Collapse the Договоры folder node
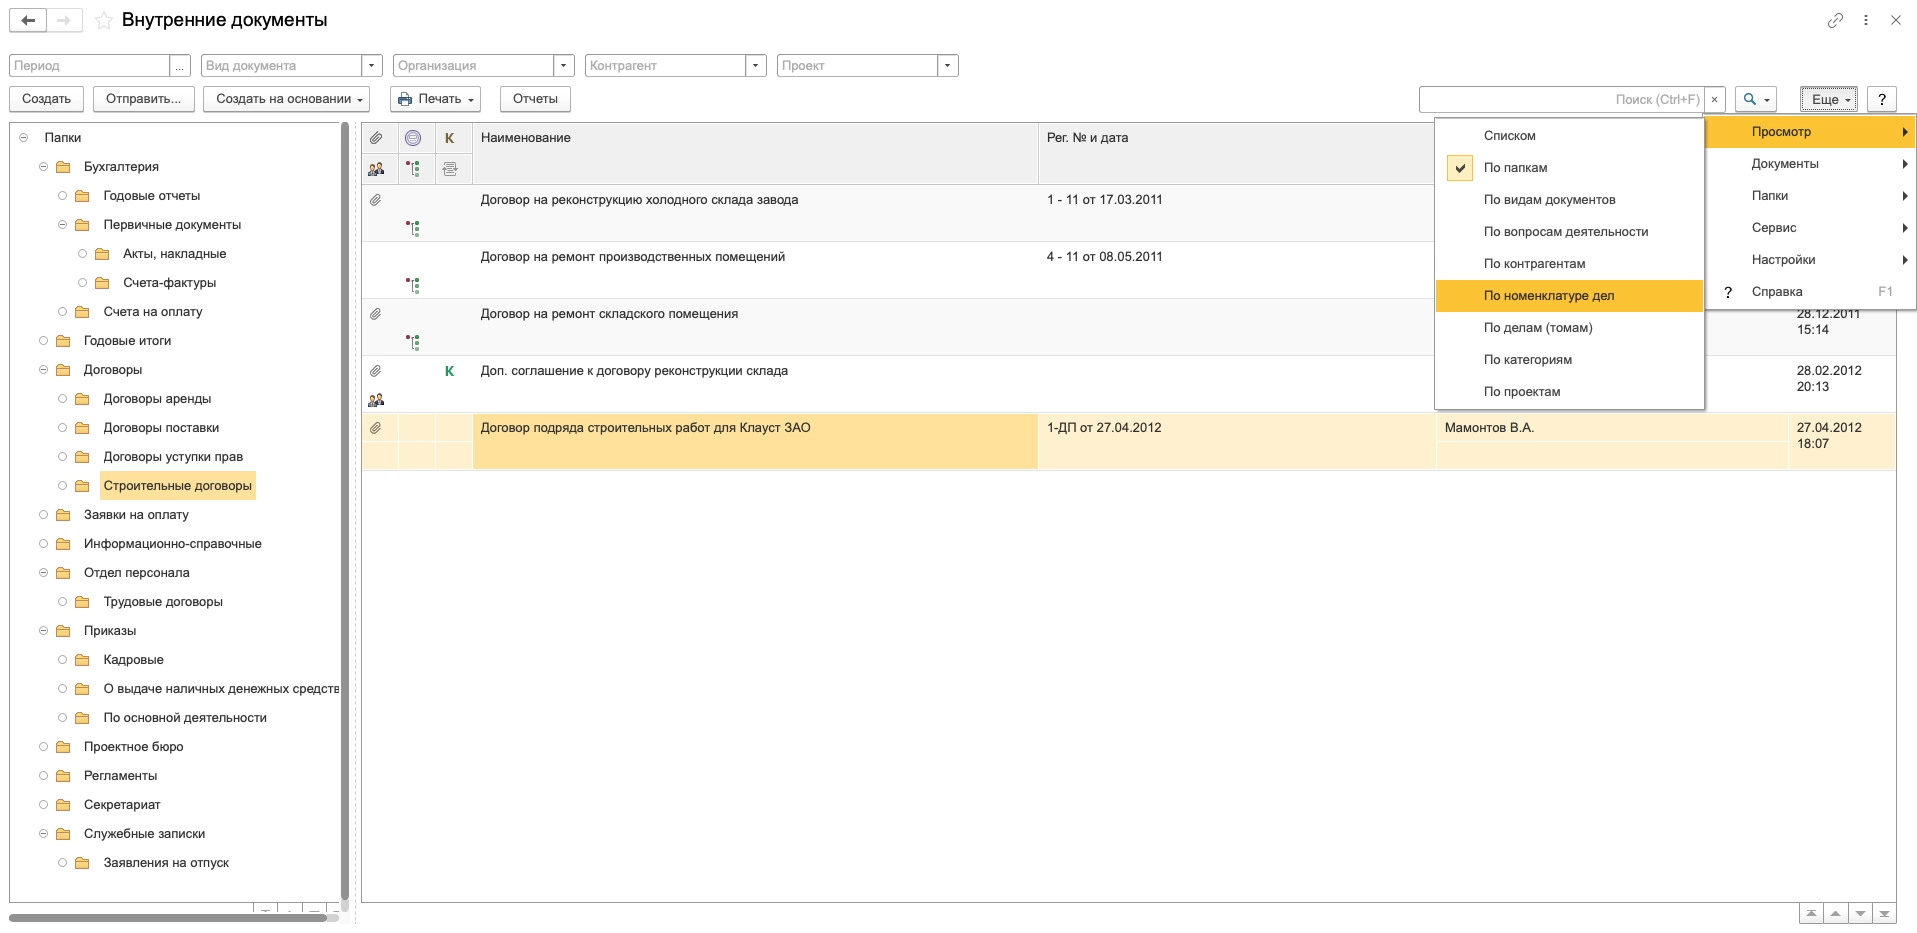Screen dimensions: 1917x933 [44, 370]
